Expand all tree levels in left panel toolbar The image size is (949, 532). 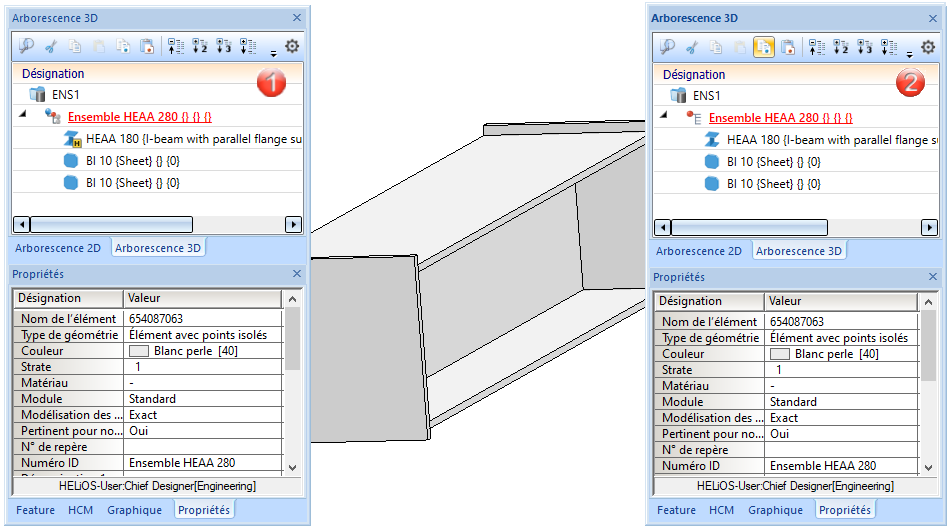click(x=248, y=46)
